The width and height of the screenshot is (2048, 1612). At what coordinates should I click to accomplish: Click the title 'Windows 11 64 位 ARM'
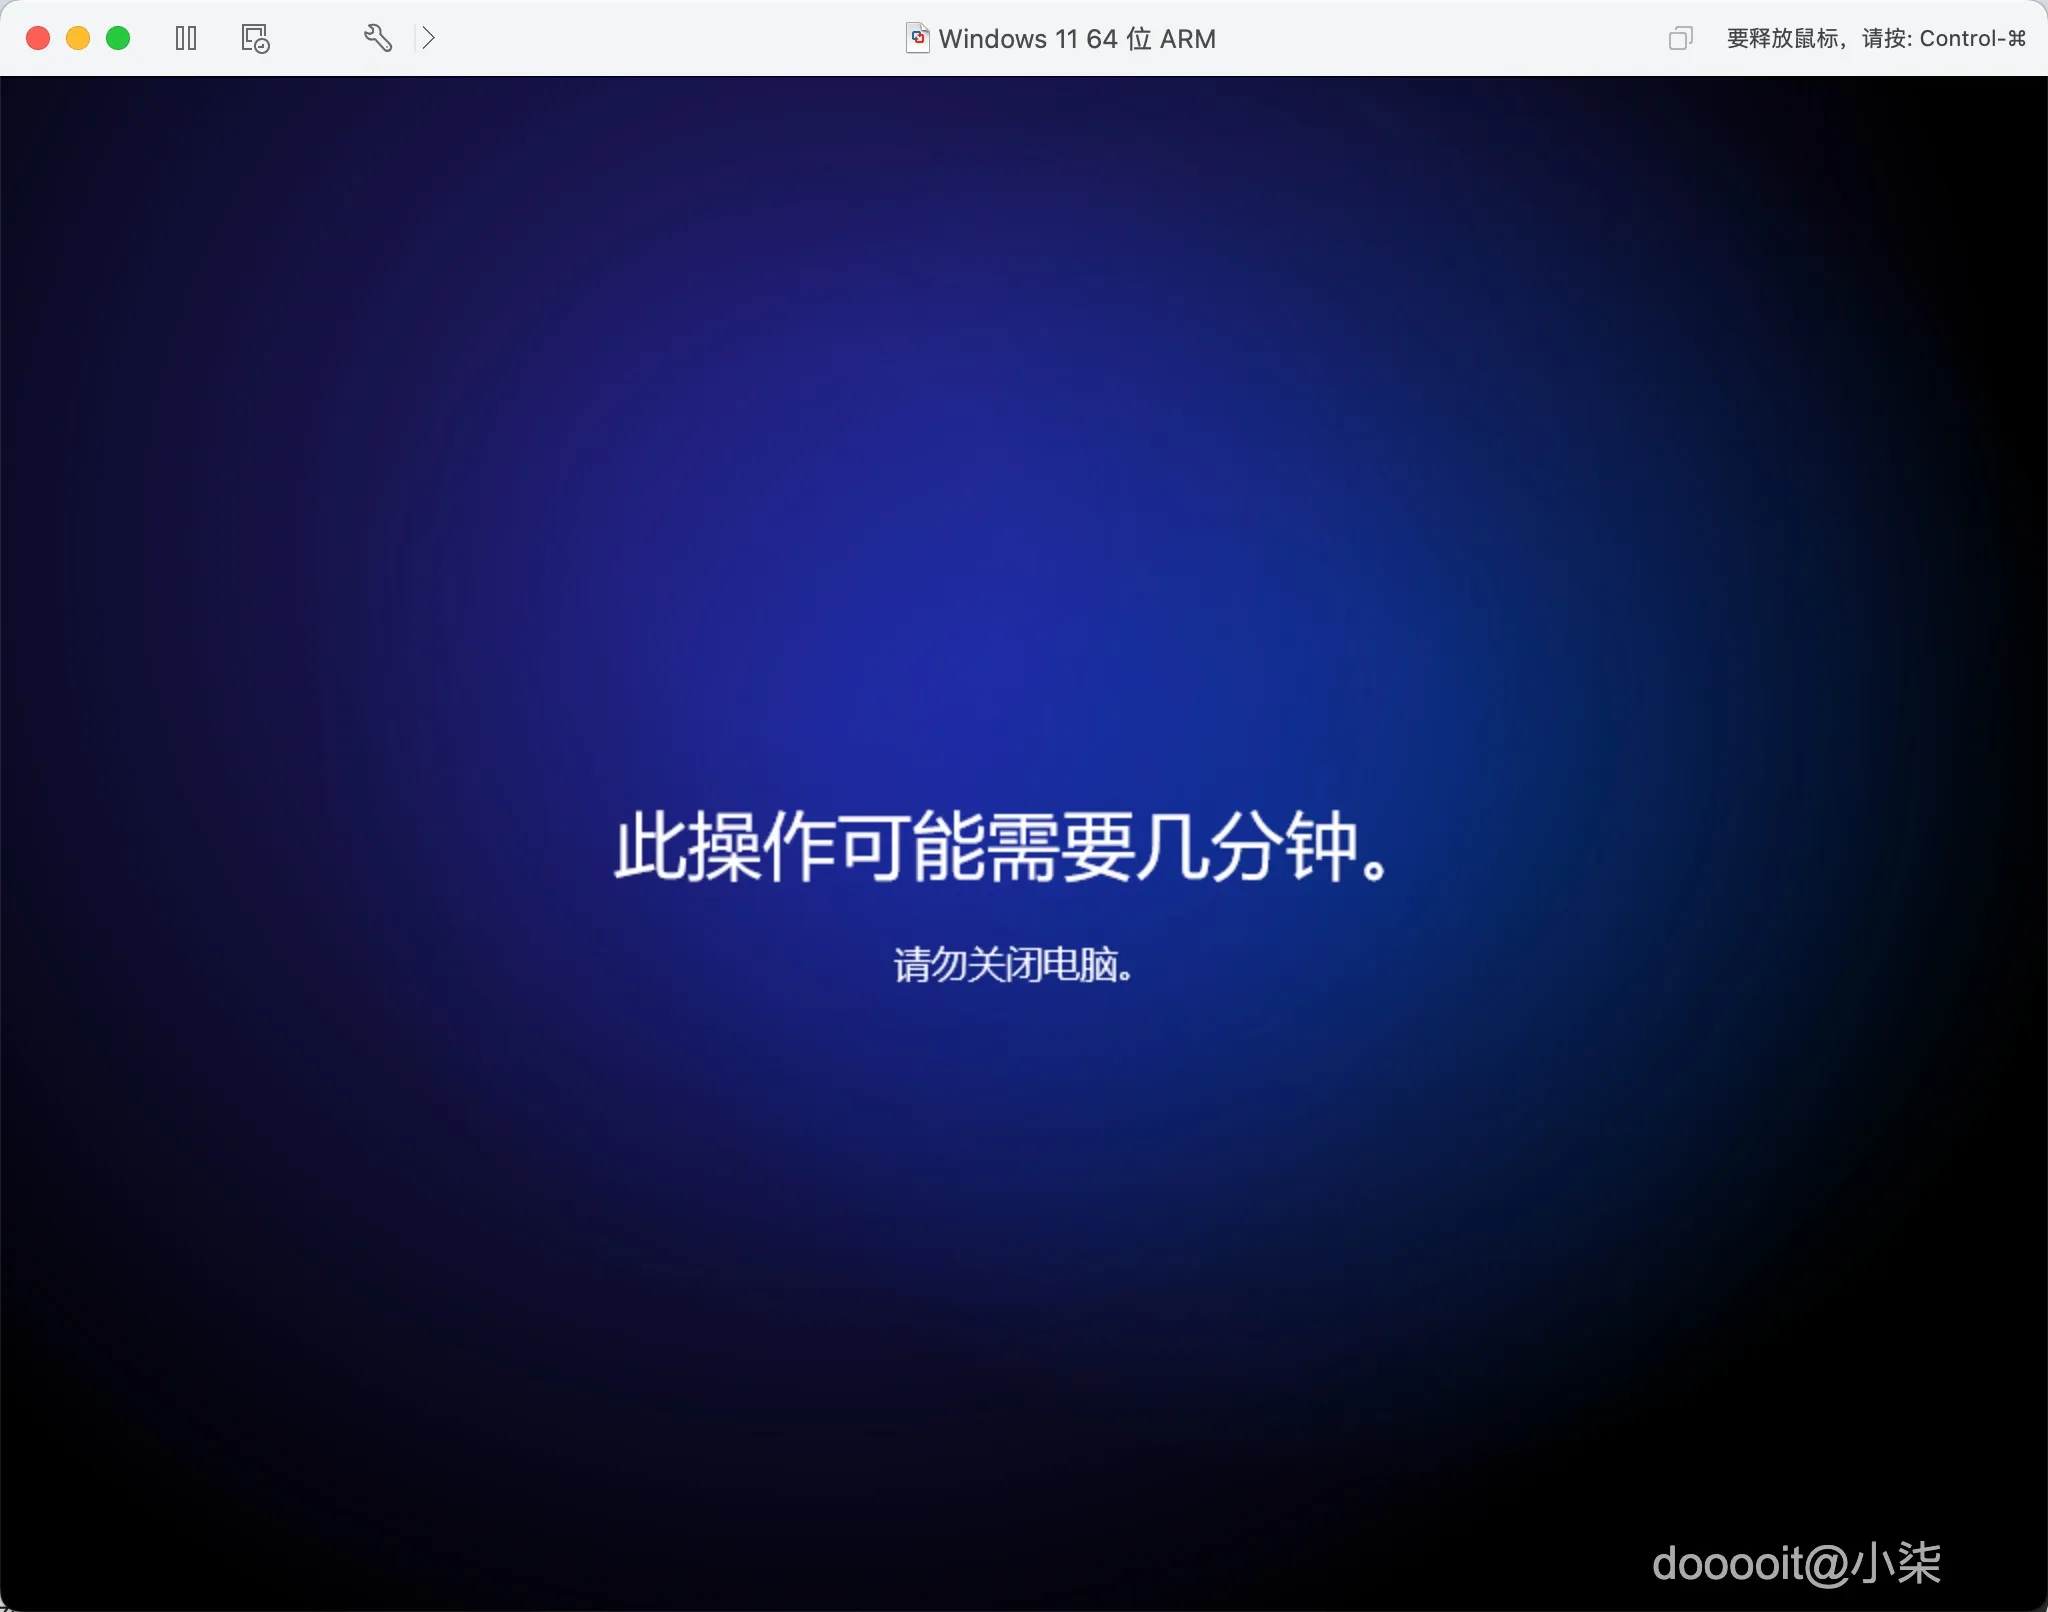click(x=1078, y=38)
